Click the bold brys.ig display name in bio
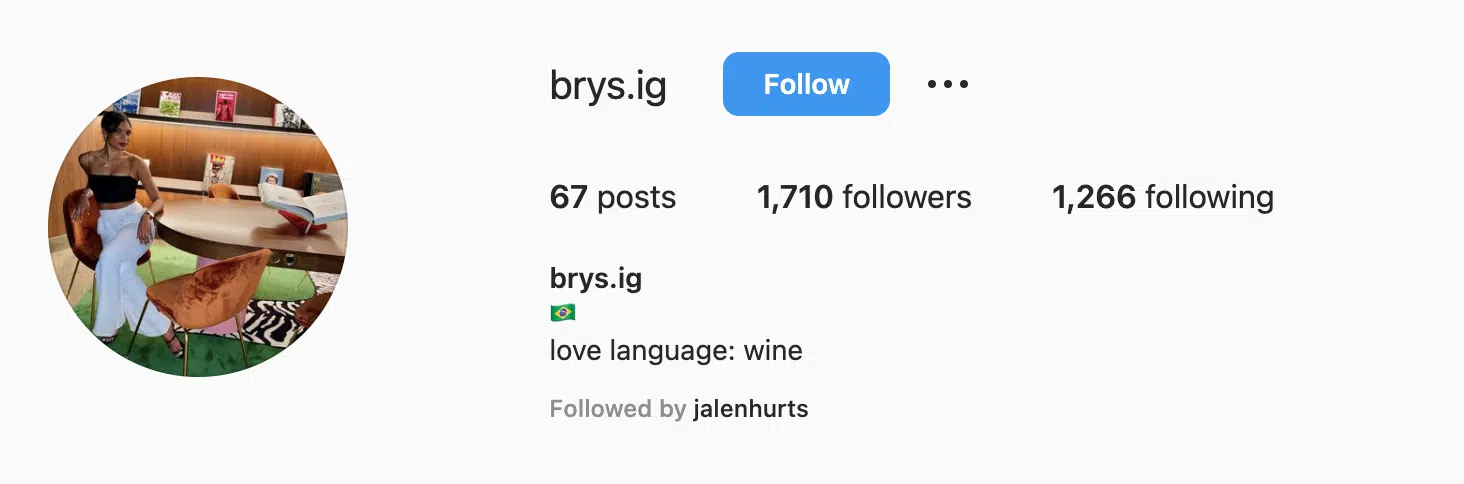Screen dimensions: 1464x484 [x=596, y=279]
